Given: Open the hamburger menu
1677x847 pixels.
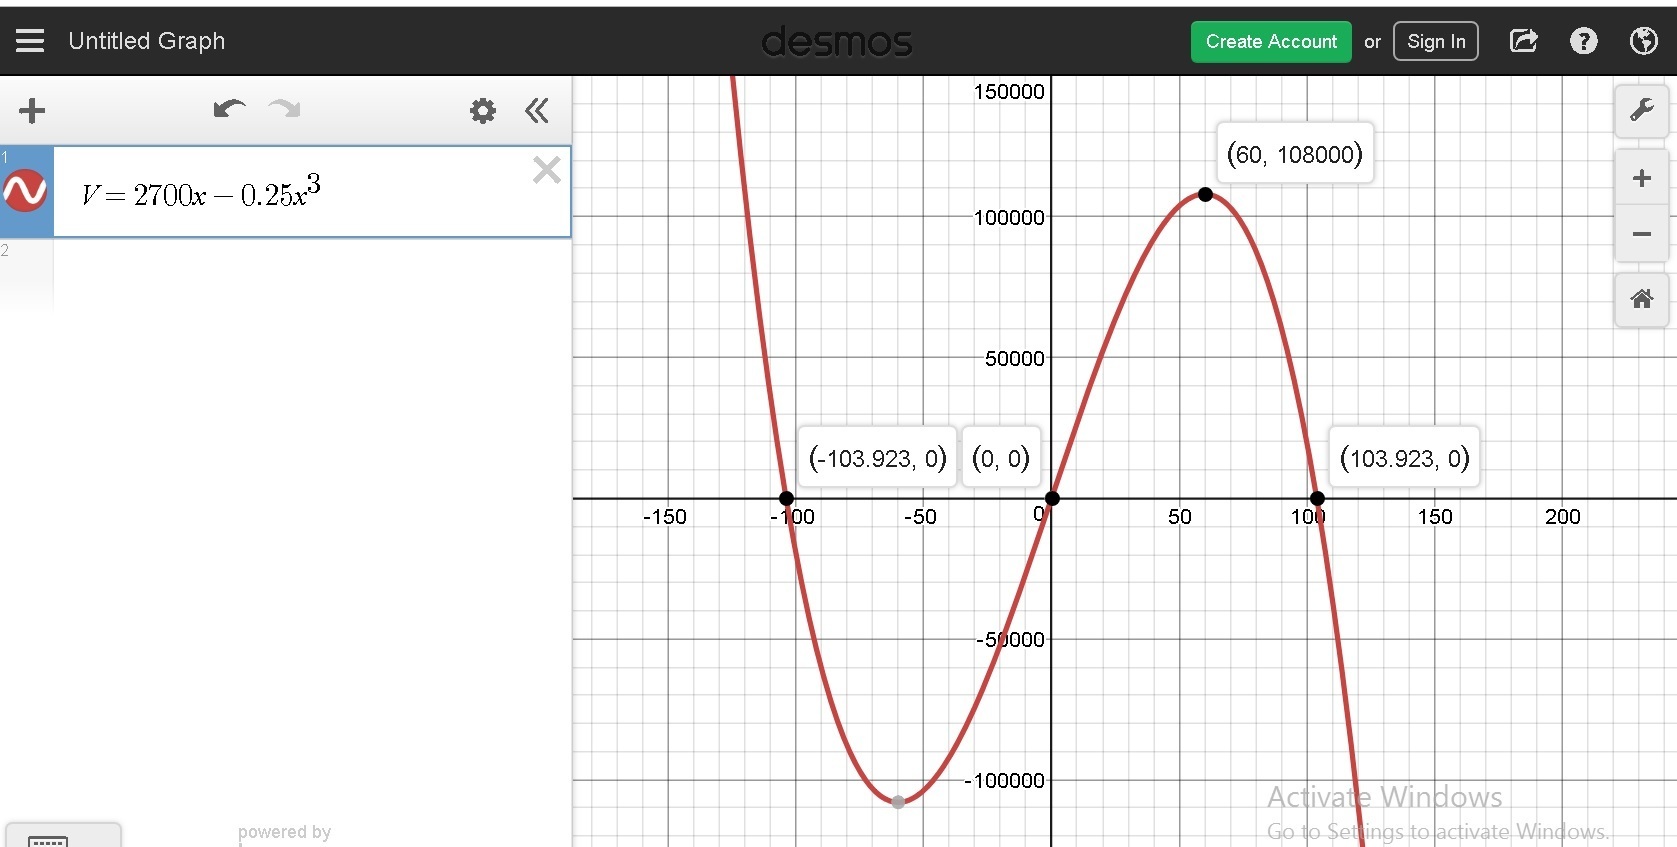Looking at the screenshot, I should (30, 41).
